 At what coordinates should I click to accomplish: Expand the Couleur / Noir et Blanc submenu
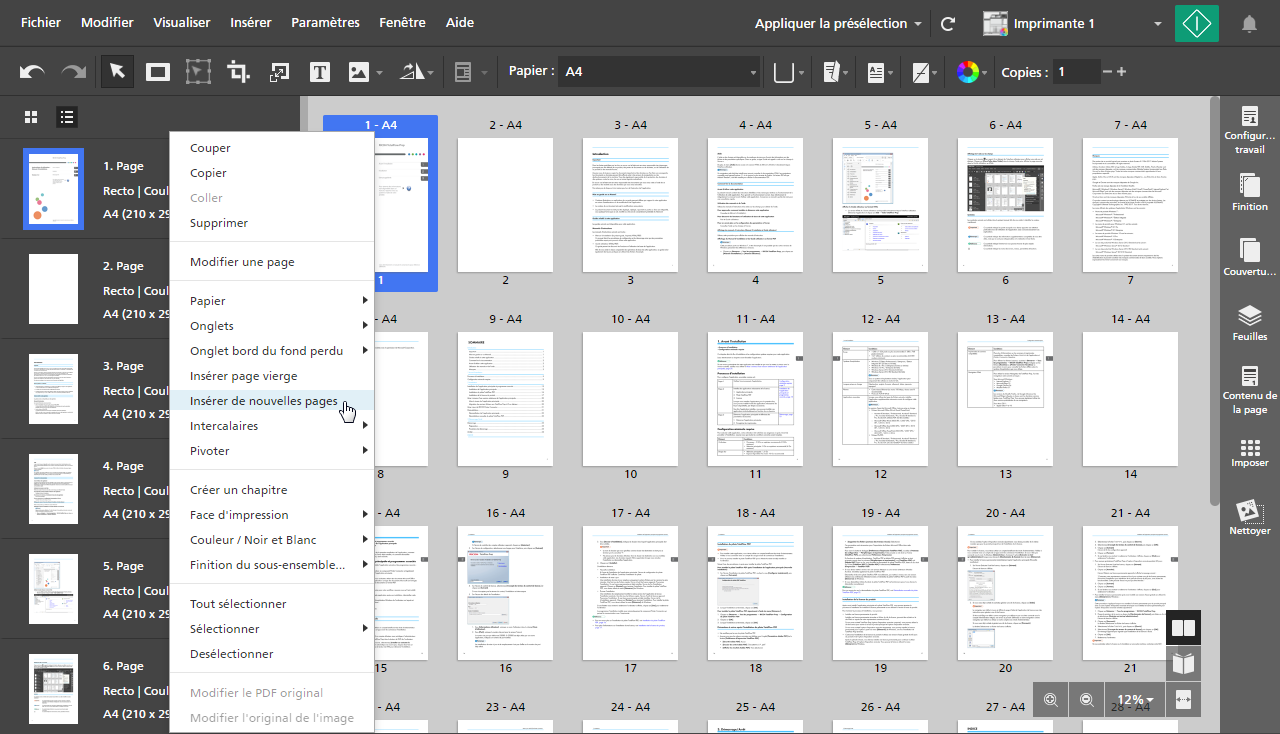tap(272, 540)
